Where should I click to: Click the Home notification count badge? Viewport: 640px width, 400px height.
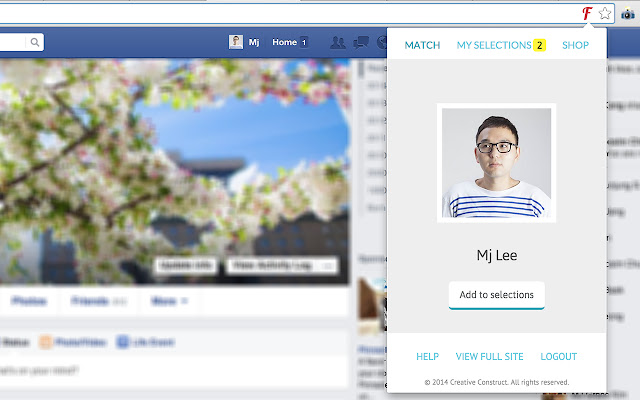(x=304, y=42)
